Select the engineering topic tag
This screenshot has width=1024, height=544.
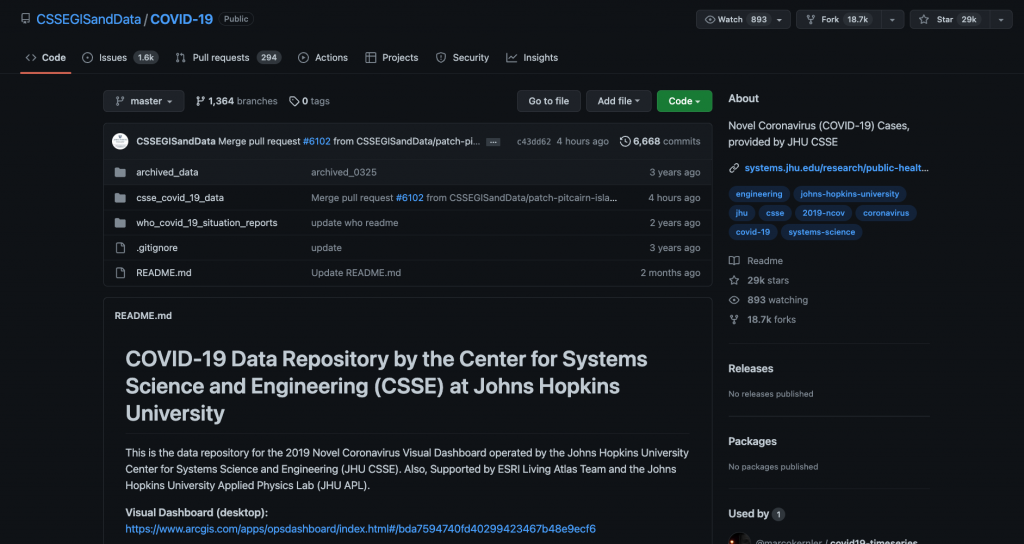click(x=759, y=194)
